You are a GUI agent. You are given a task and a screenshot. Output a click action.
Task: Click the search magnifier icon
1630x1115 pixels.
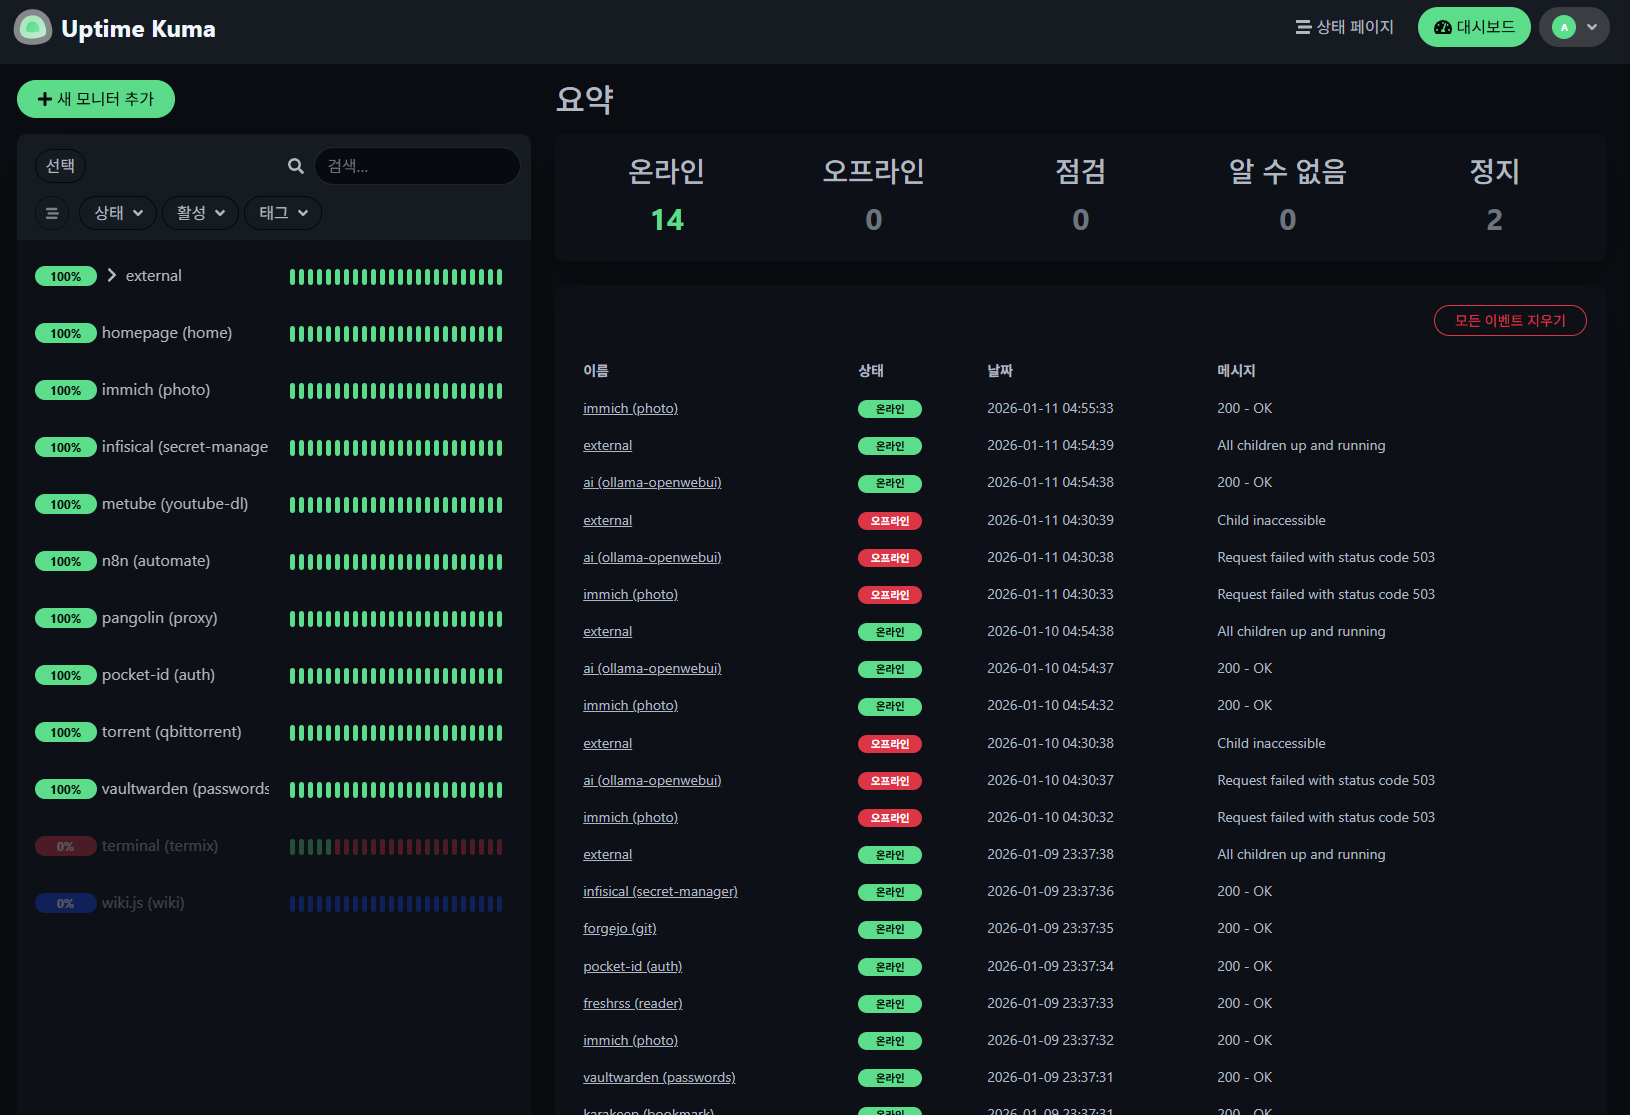pyautogui.click(x=296, y=166)
